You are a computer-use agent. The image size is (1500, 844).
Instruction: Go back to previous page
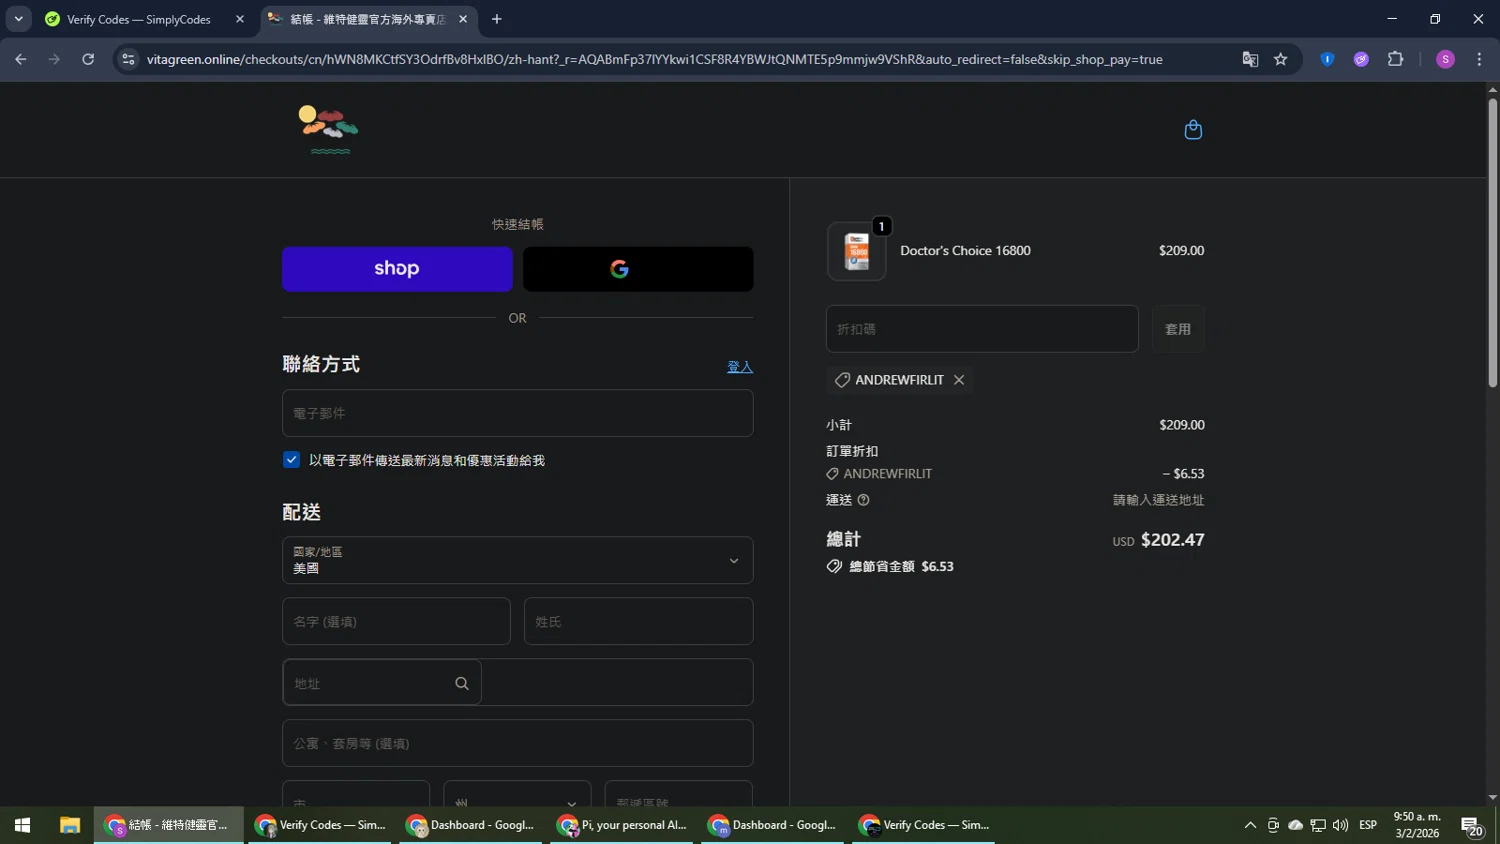(21, 59)
